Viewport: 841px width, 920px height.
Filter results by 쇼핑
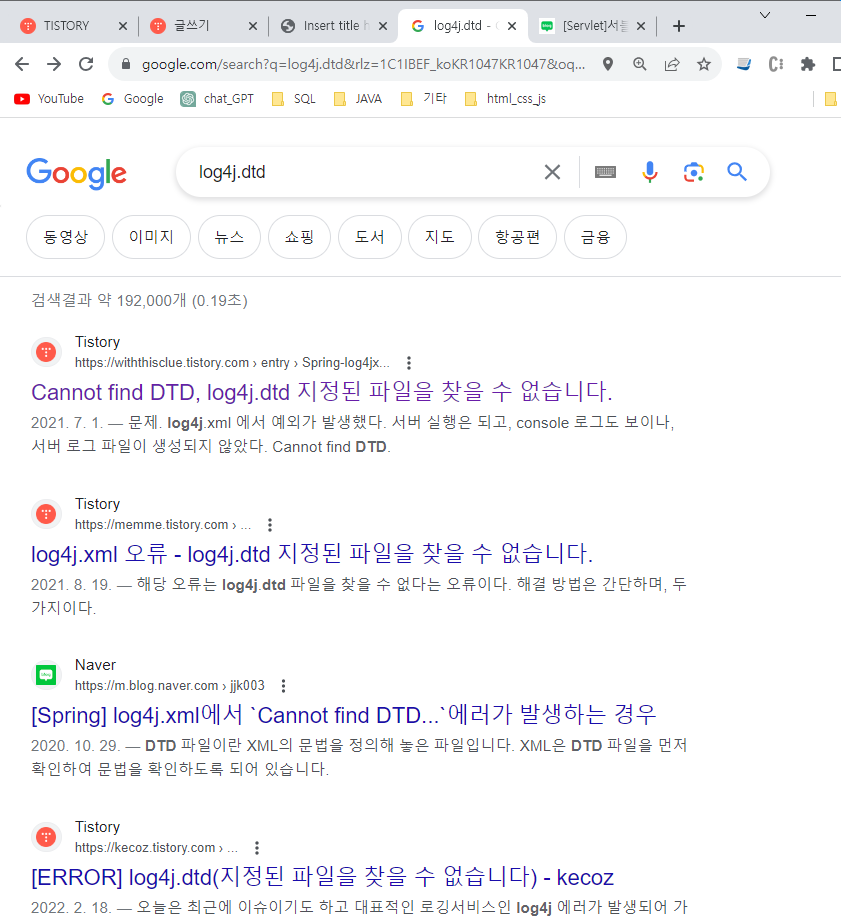coord(299,237)
